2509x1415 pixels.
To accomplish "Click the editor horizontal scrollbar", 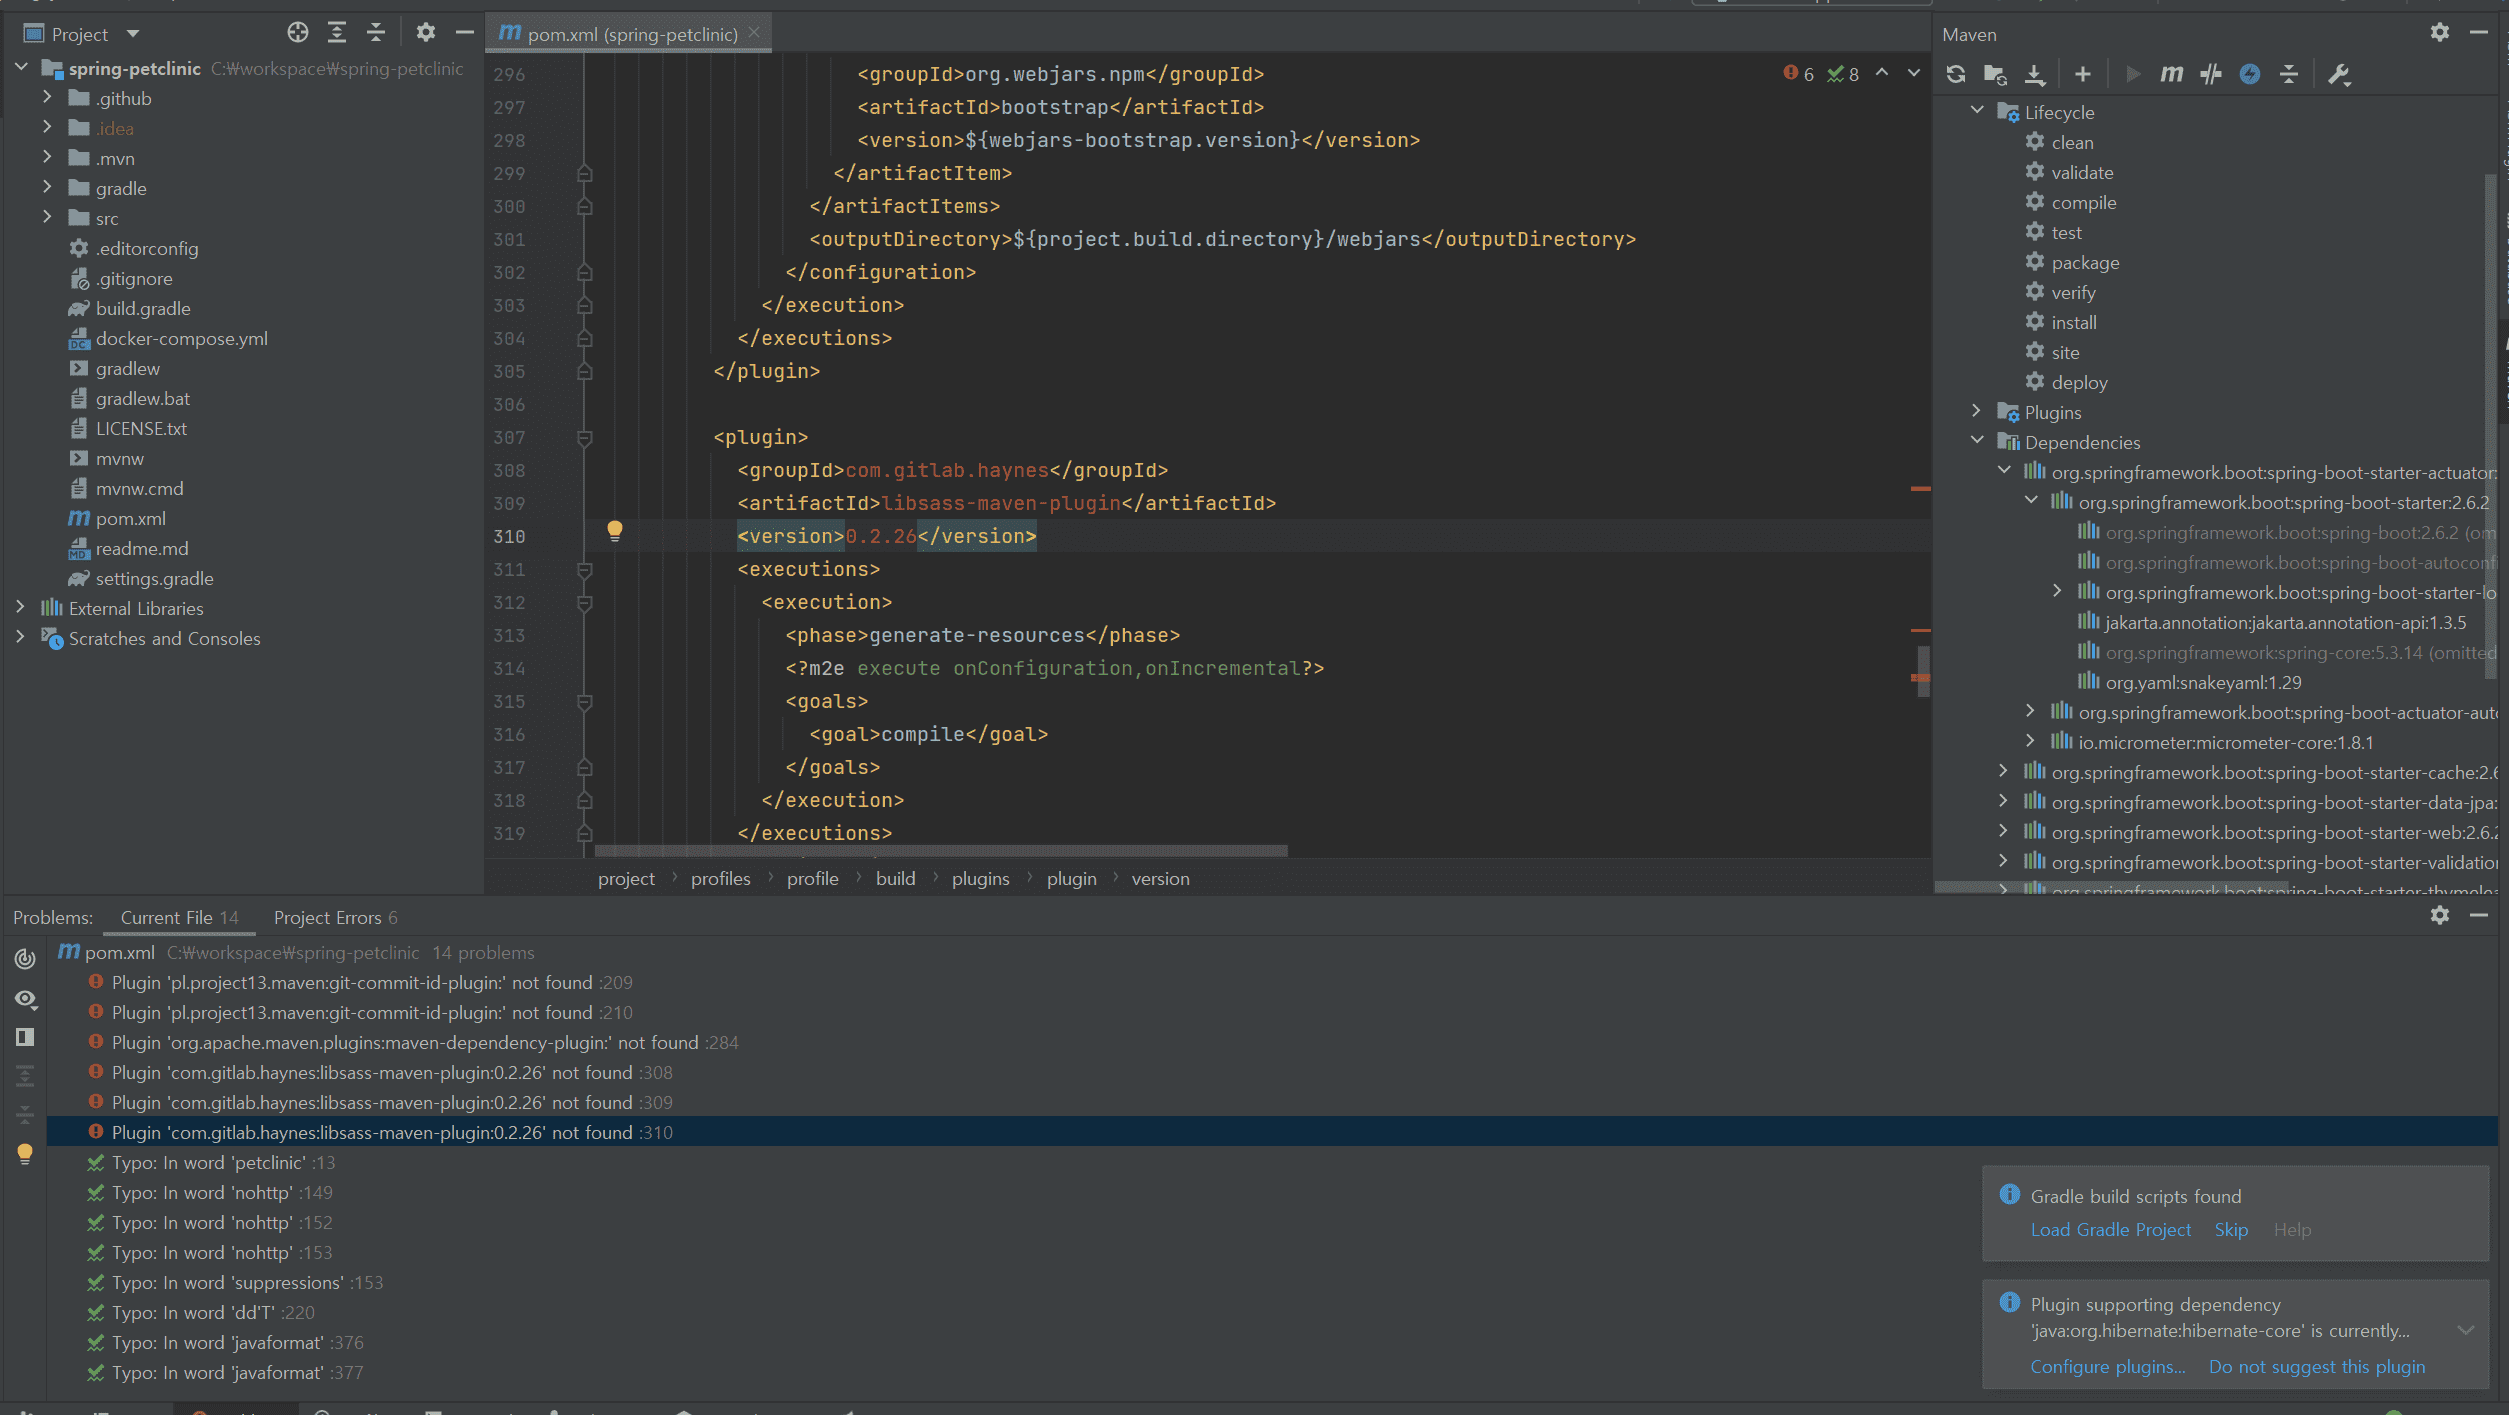I will tap(940, 851).
